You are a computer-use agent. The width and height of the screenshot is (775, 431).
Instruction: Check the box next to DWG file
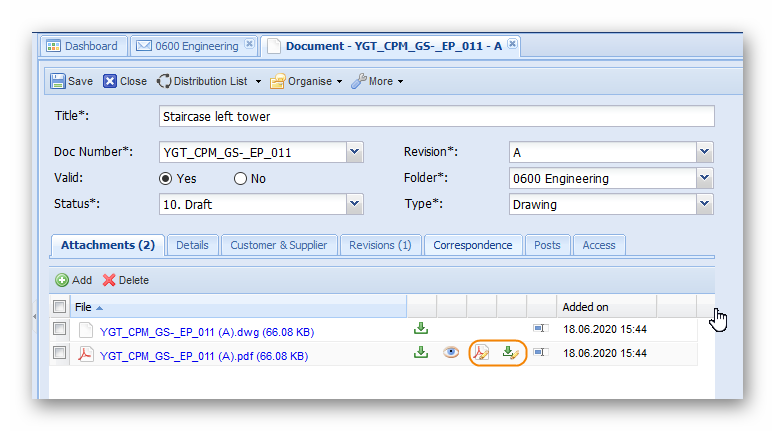[60, 328]
